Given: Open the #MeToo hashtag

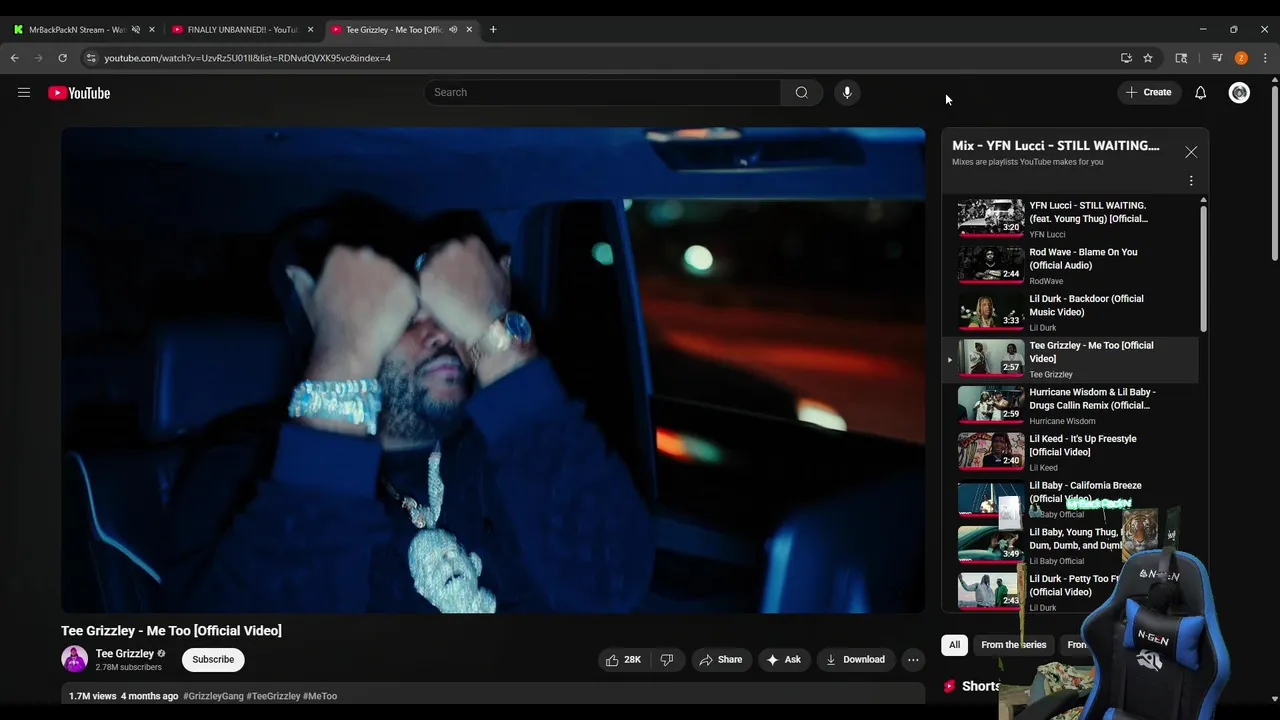Looking at the screenshot, I should coord(320,696).
